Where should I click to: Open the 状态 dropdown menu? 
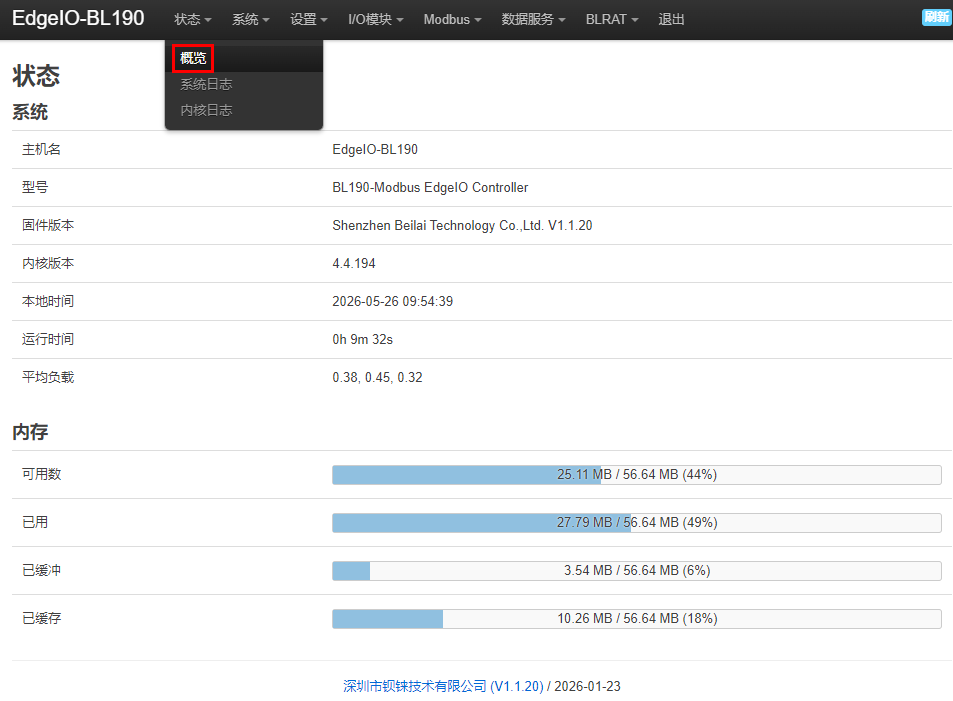tap(193, 19)
